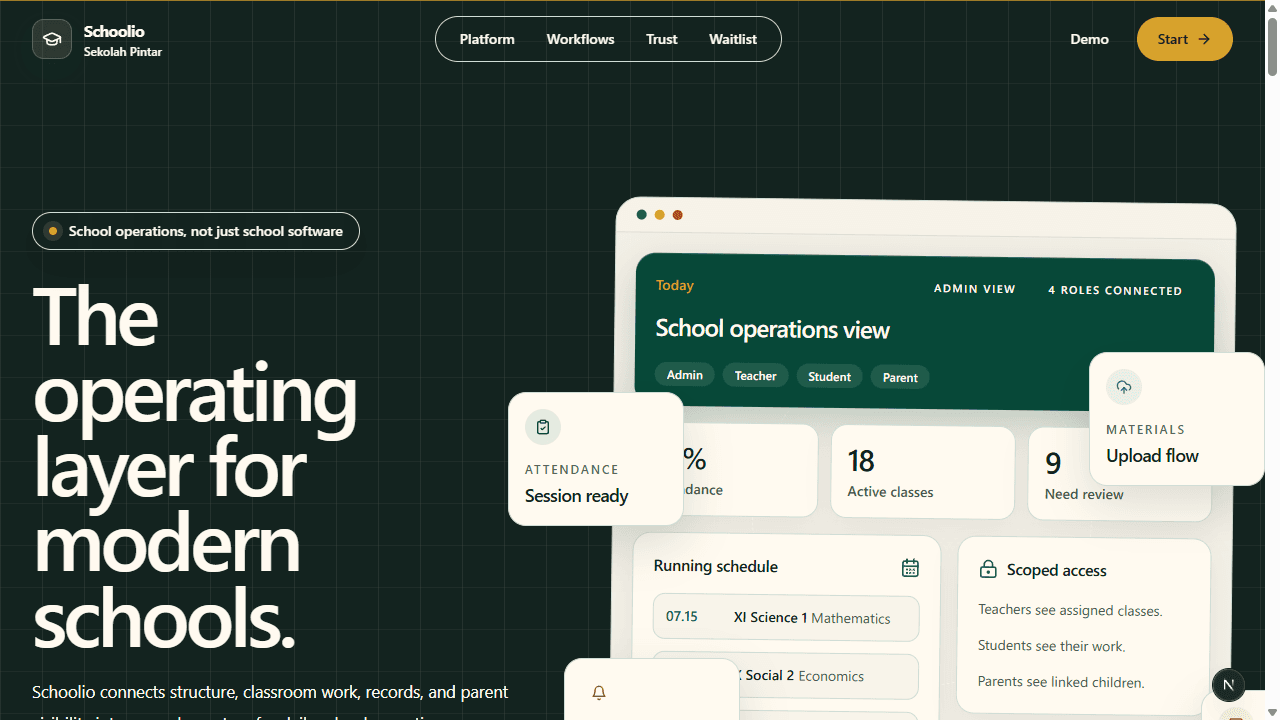The width and height of the screenshot is (1280, 720).
Task: Open the Workflows nav item
Action: (580, 39)
